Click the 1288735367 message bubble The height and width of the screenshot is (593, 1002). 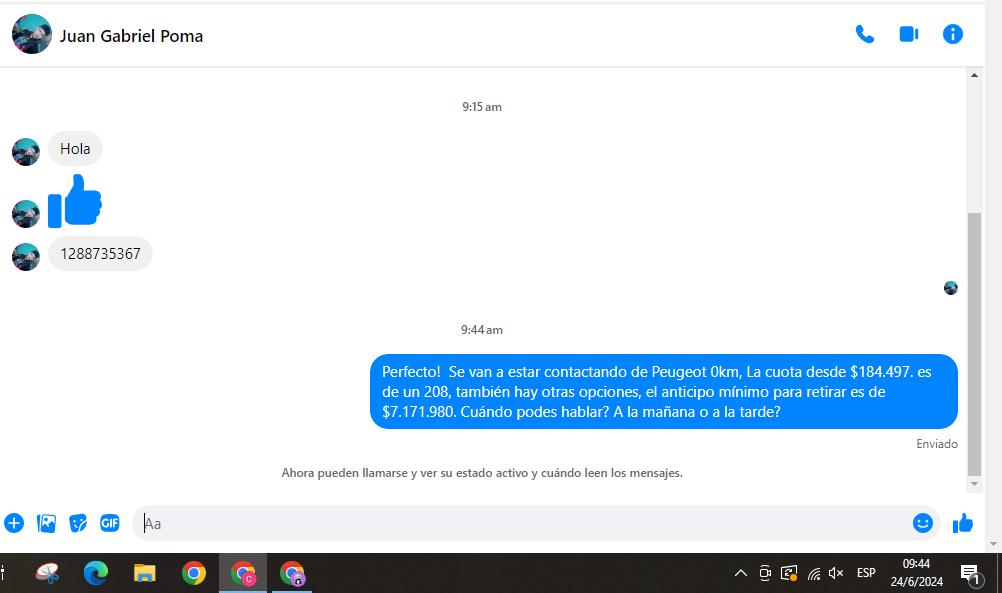point(100,254)
